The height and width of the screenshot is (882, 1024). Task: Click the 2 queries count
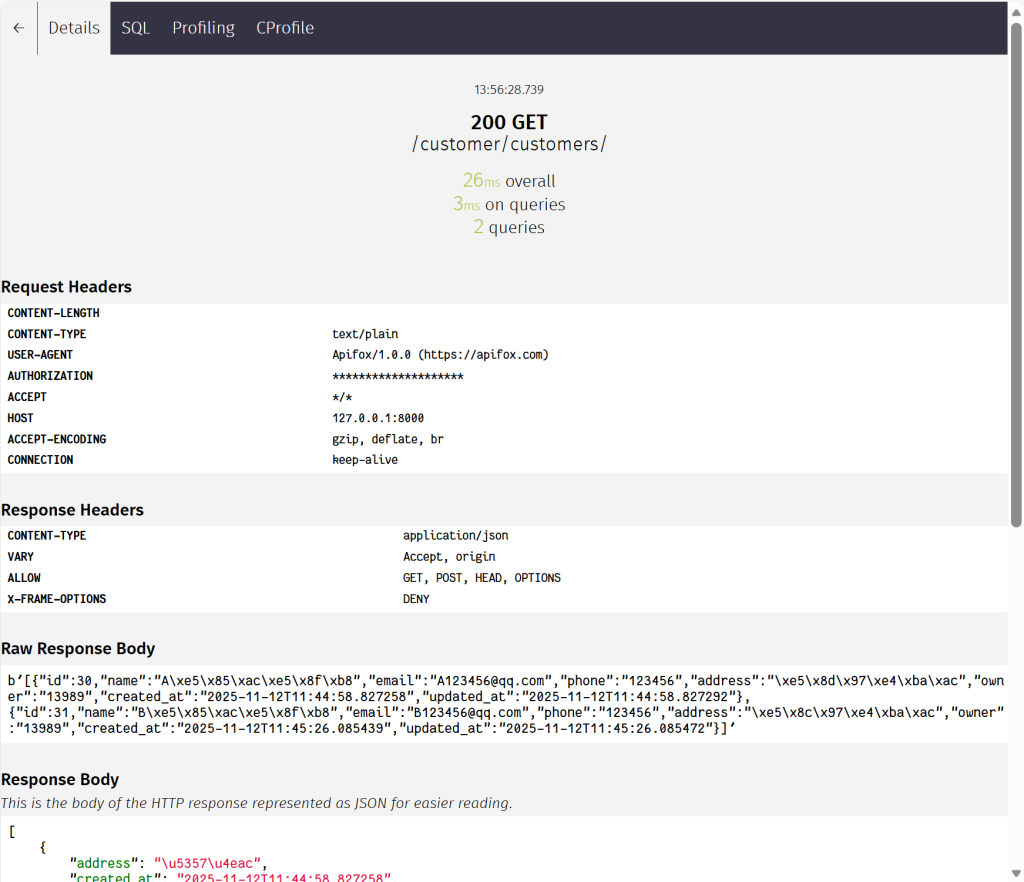509,227
